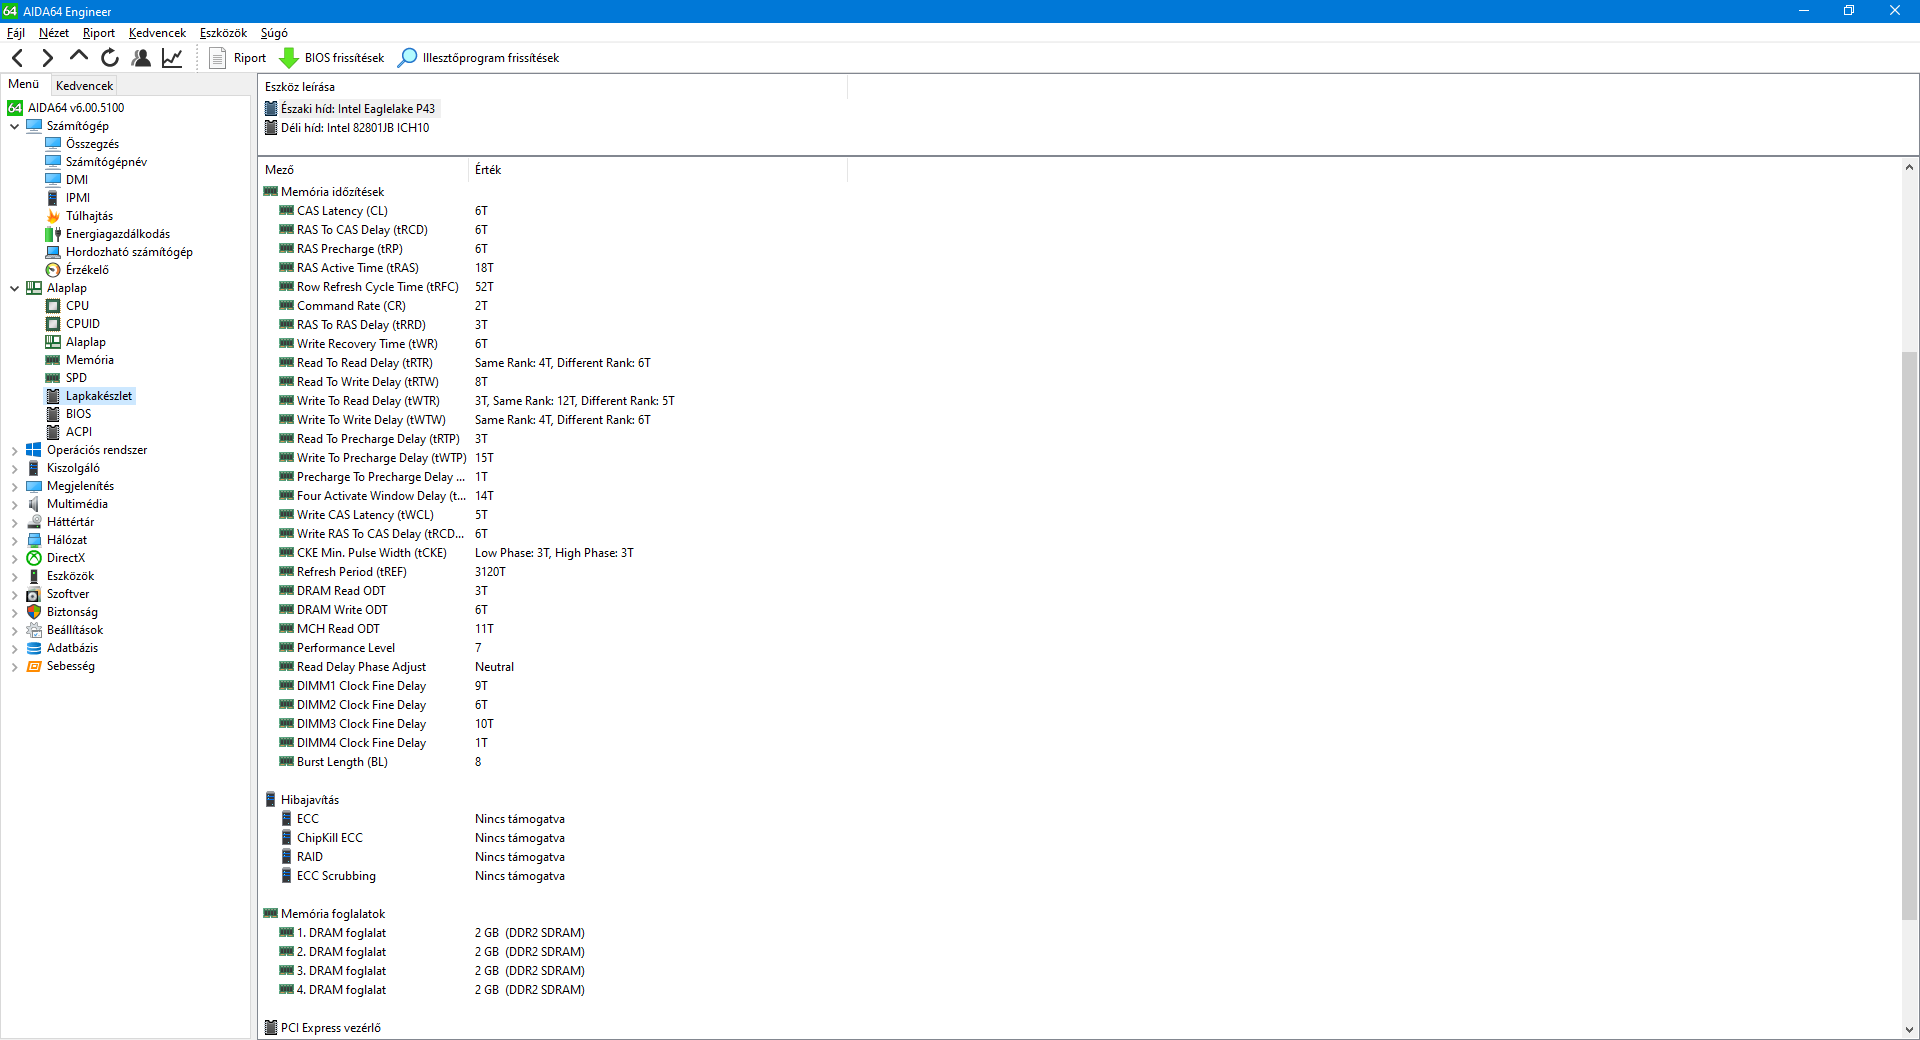This screenshot has height=1040, width=1920.
Task: Open the Eszközök menu
Action: pyautogui.click(x=223, y=33)
